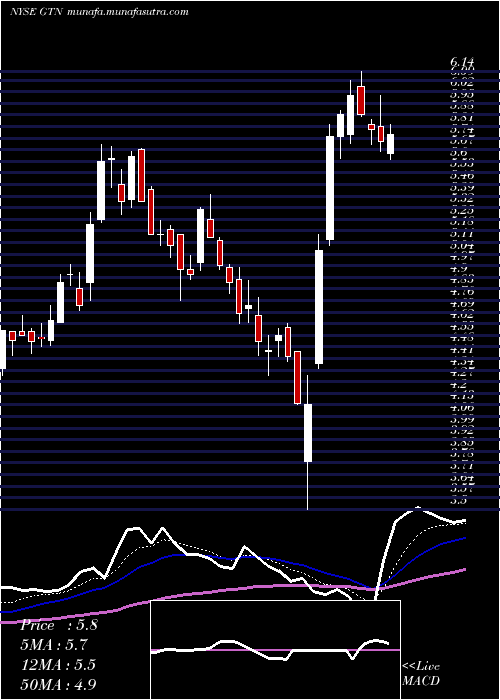500x700 pixels.
Task: Click the '12MA : 5.5' legend text
Action: tap(58, 665)
